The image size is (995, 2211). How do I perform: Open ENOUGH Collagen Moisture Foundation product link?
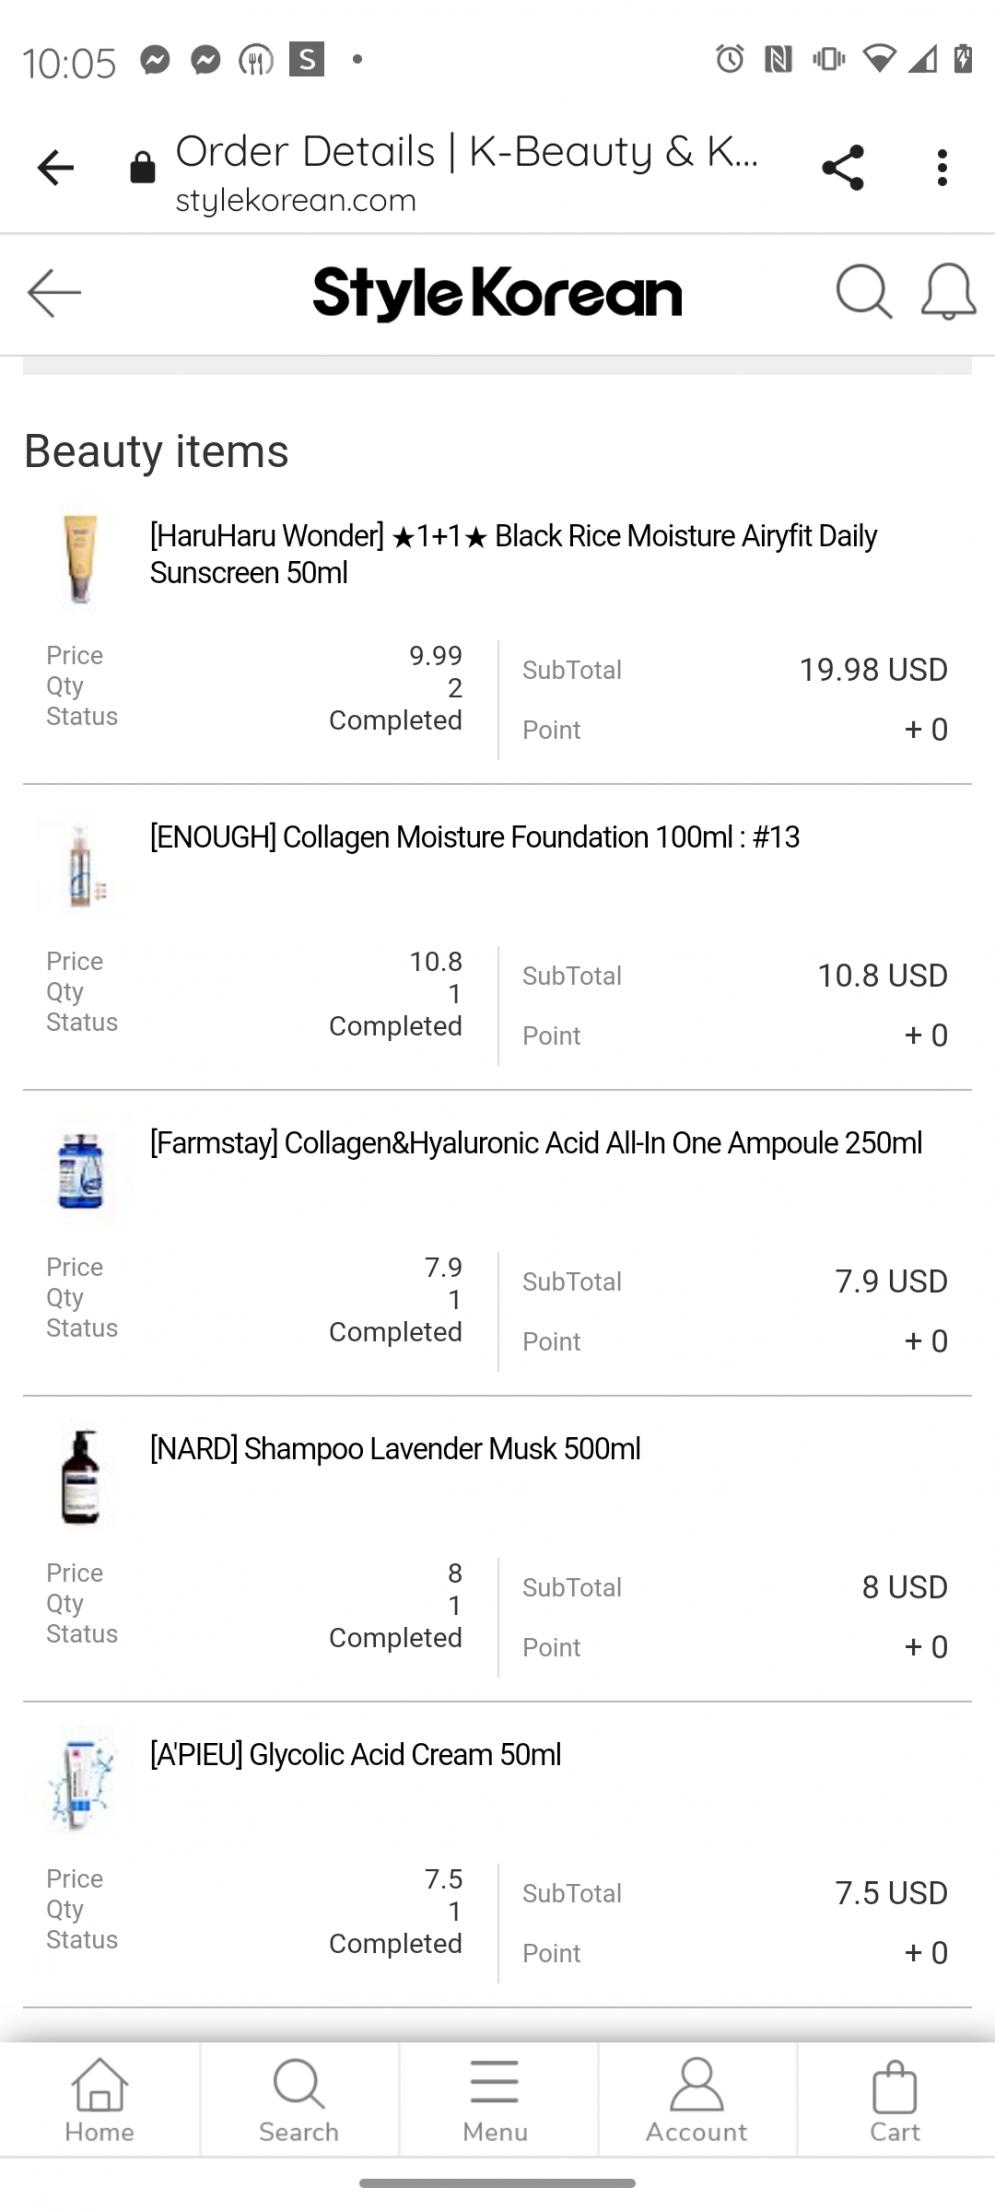coord(474,837)
